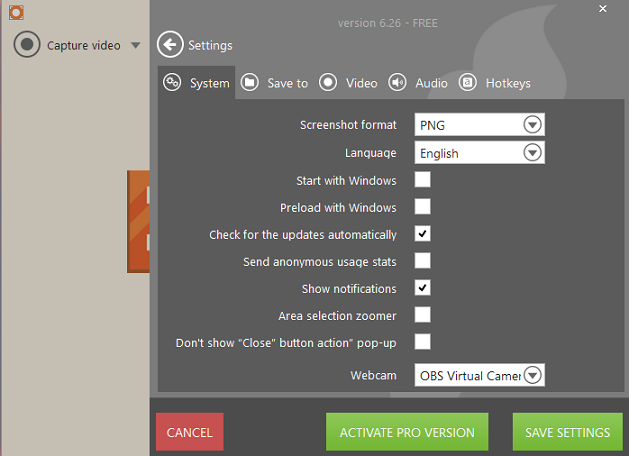Click the Webcam label
This screenshot has width=629, height=456.
pos(373,375)
